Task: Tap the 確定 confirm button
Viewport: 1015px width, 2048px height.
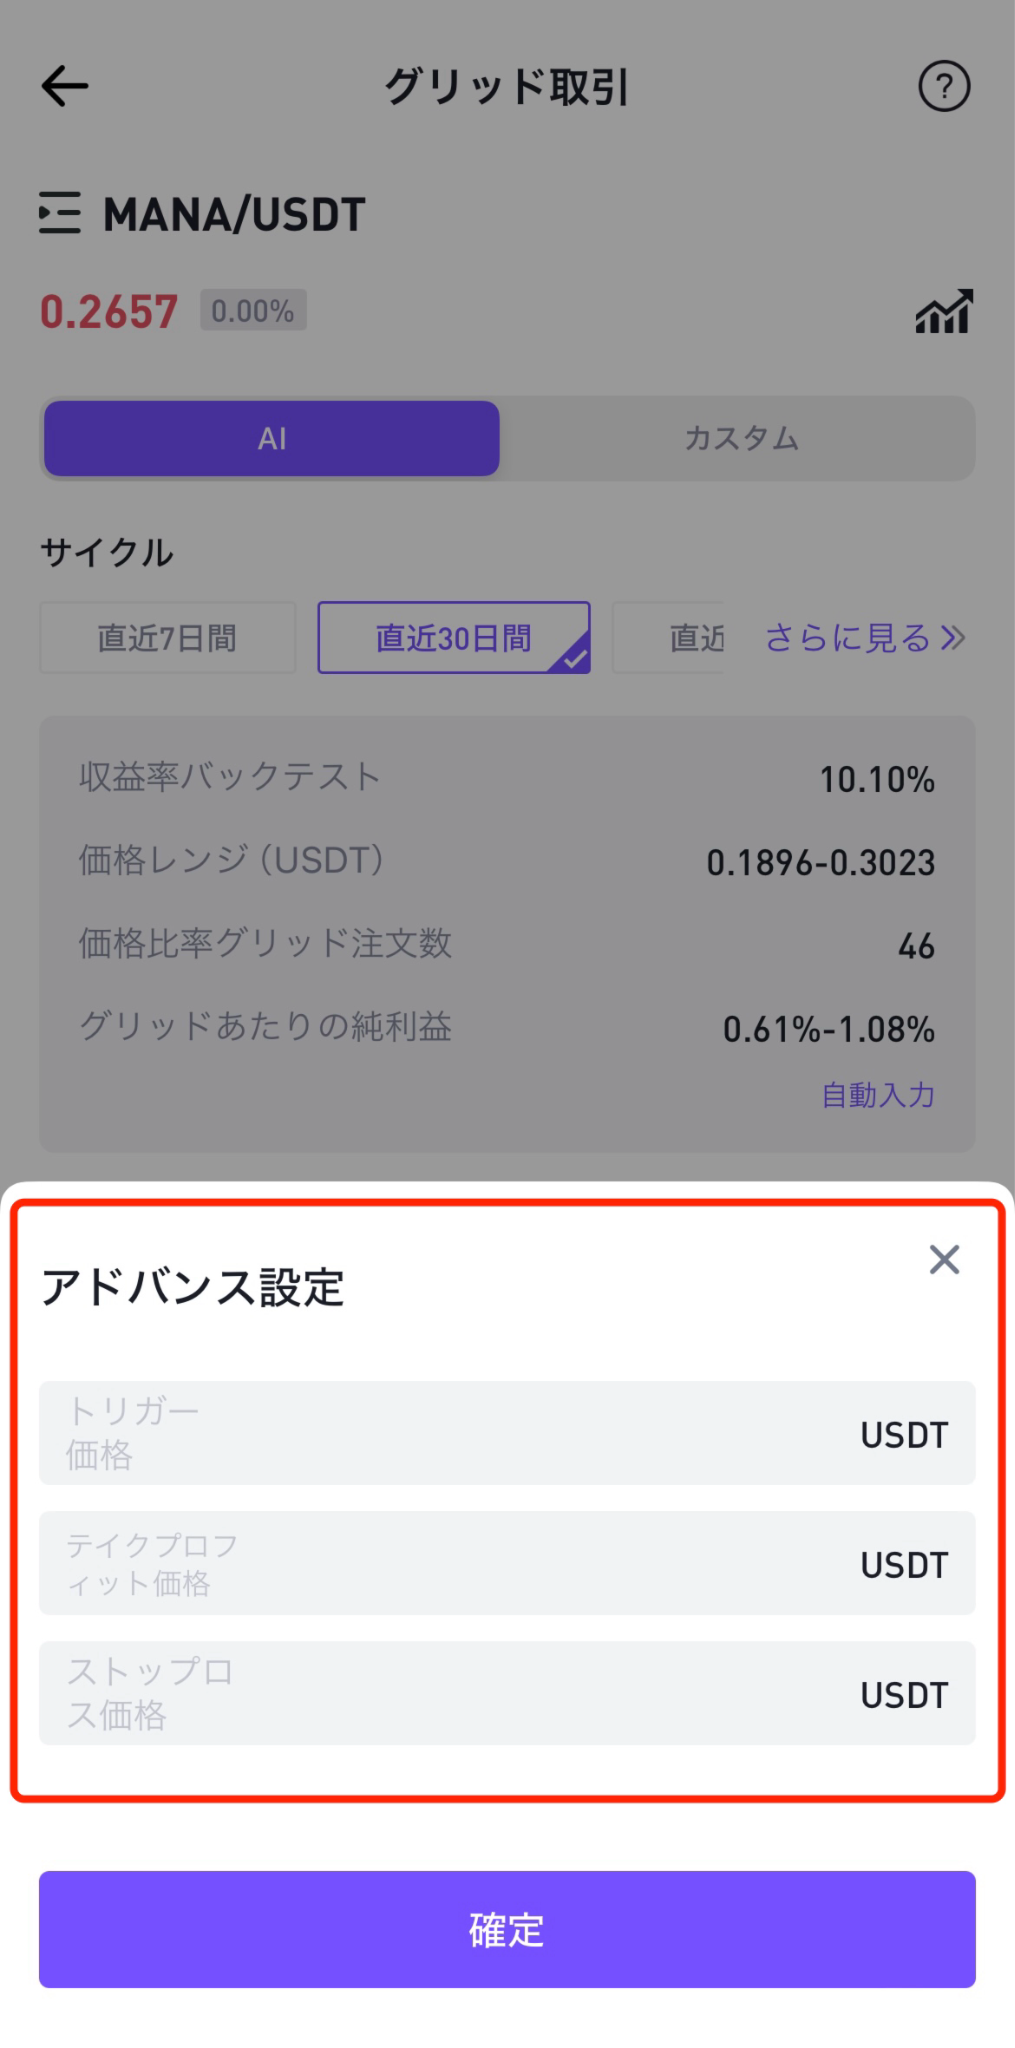Action: click(x=507, y=1929)
